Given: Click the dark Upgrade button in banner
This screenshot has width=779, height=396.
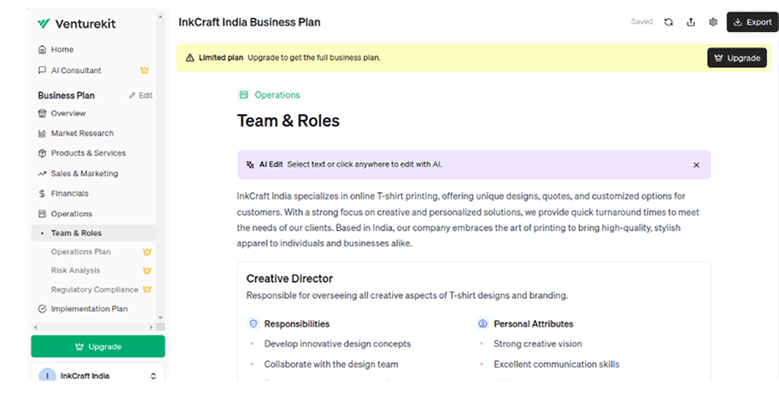Looking at the screenshot, I should [x=737, y=58].
